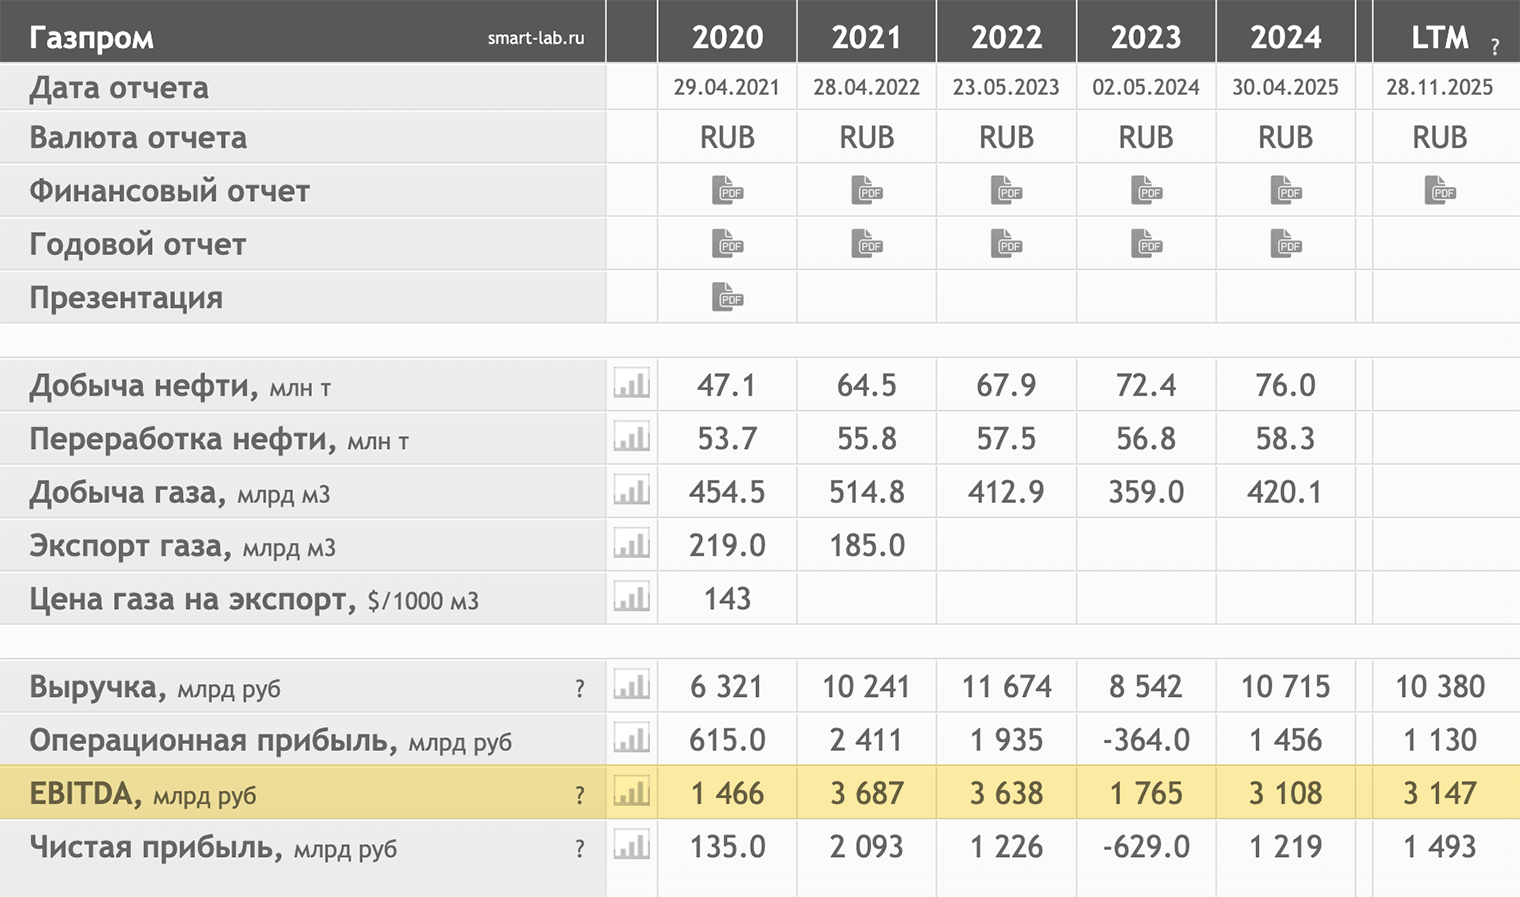
Task: Open the 2024 financial report PDF
Action: [x=1286, y=190]
